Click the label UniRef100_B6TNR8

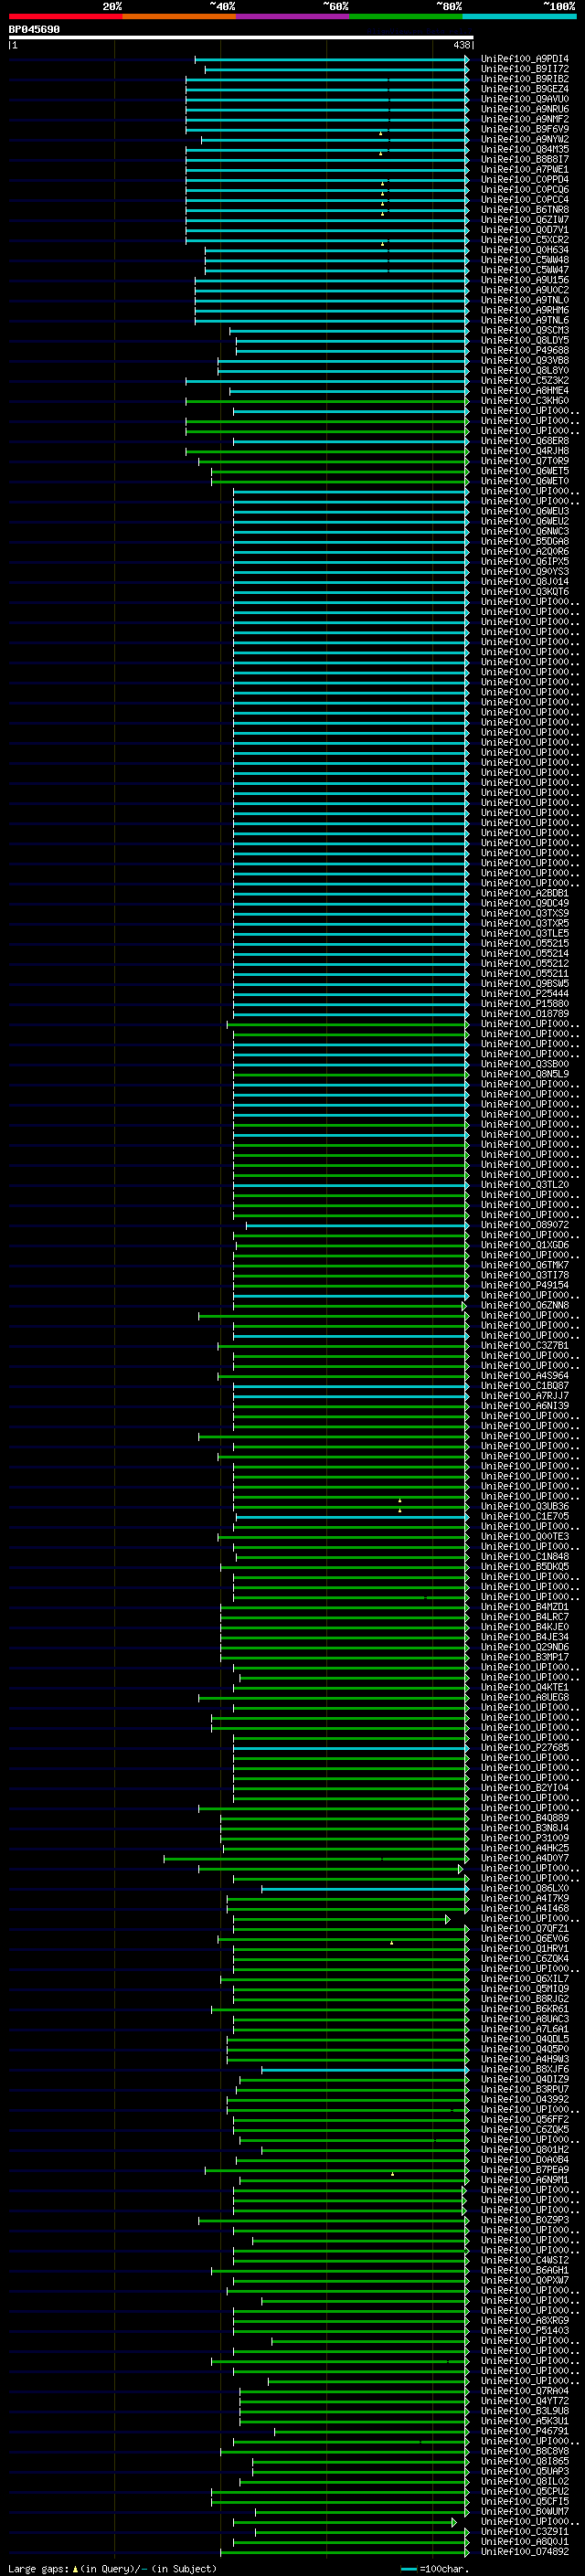524,210
